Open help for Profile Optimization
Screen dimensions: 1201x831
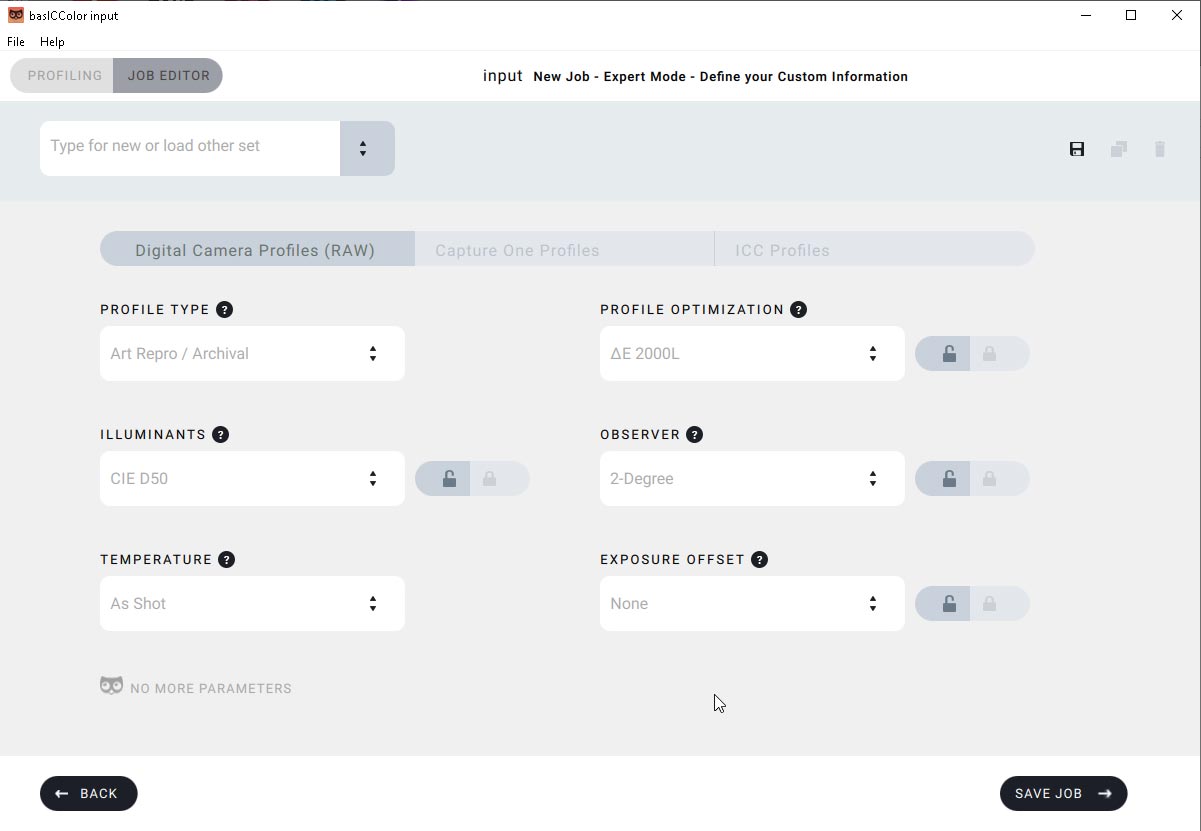point(798,309)
